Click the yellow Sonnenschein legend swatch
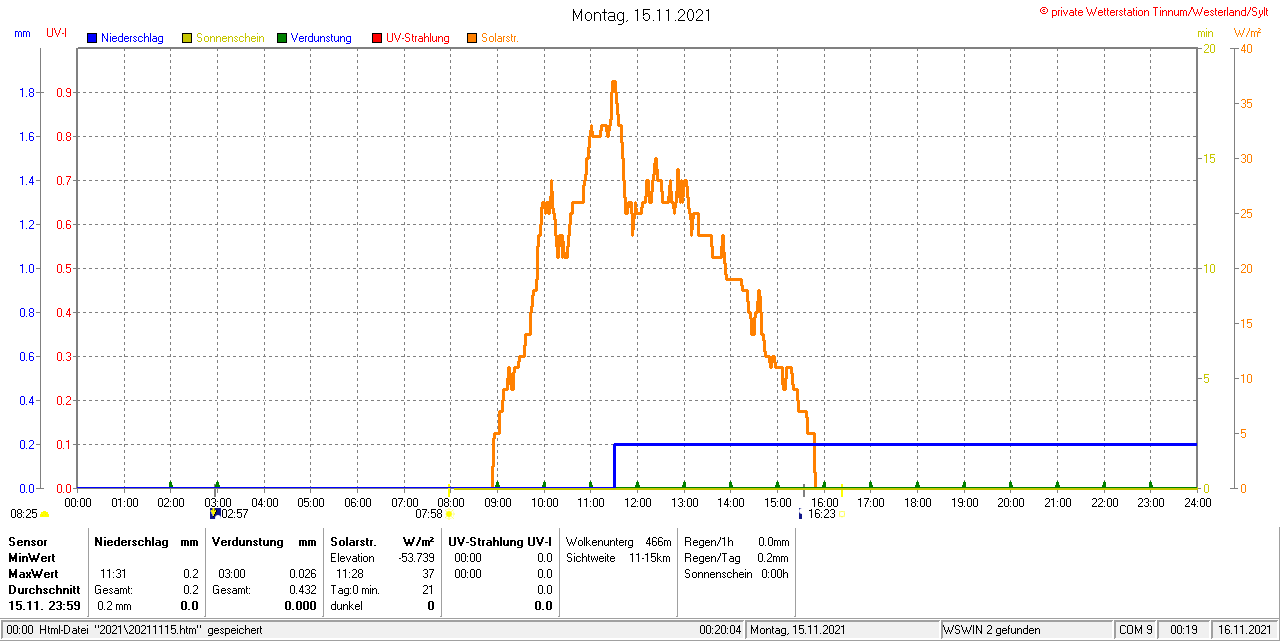Viewport: 1280px width, 641px height. click(187, 38)
